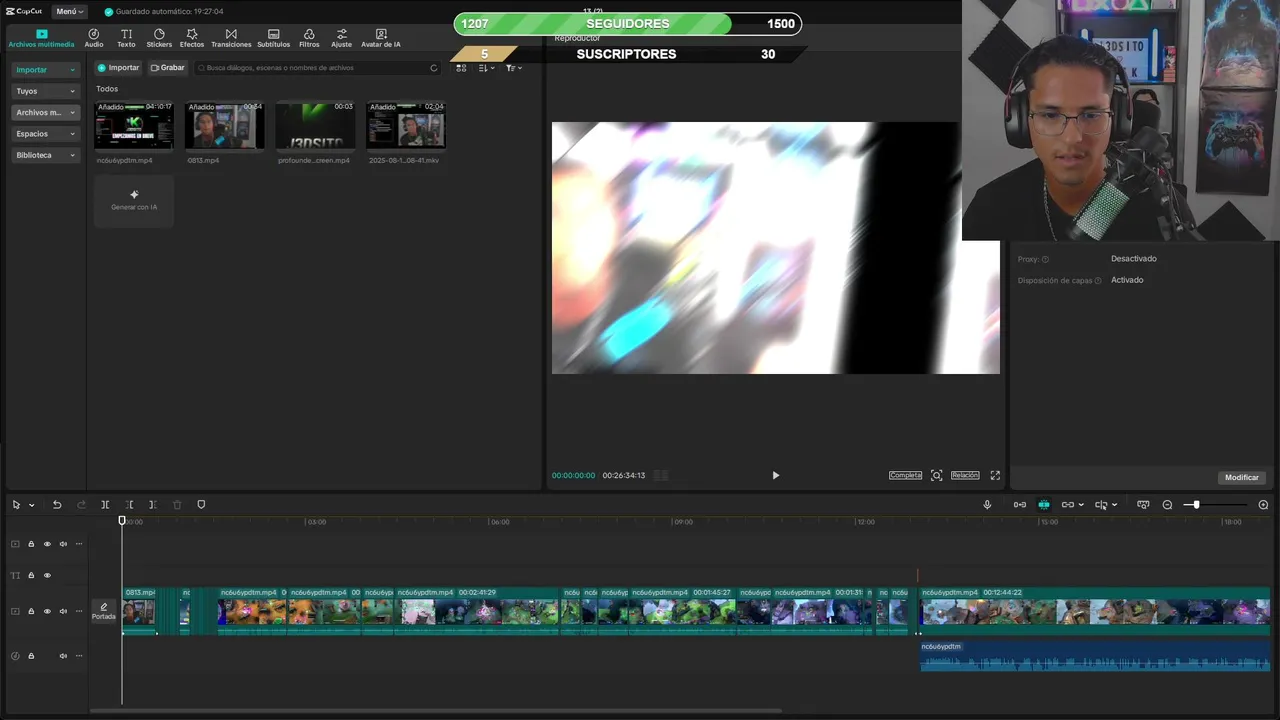This screenshot has width=1280, height=720.
Task: Toggle main track magnet icon
Action: [1019, 505]
